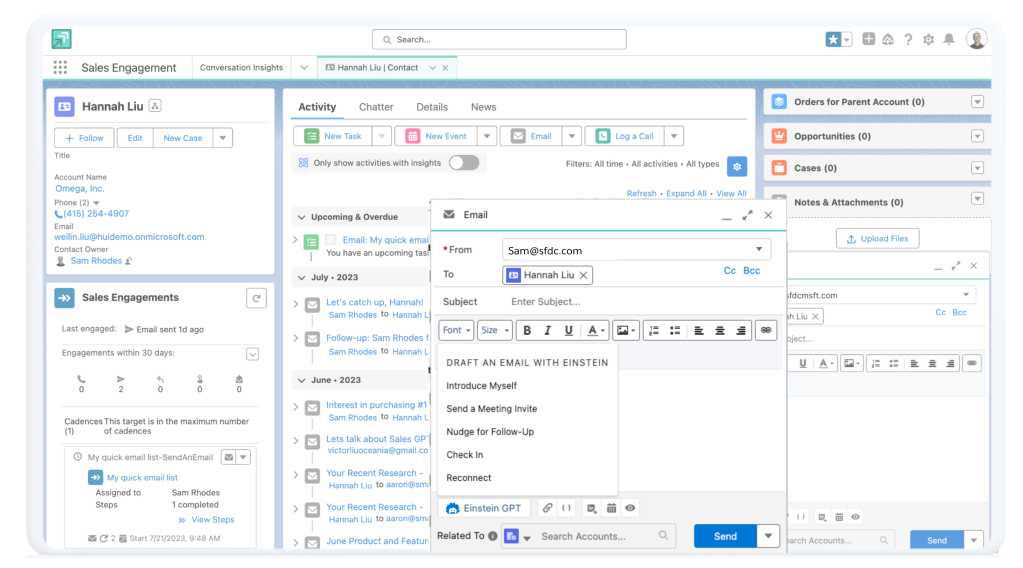Image resolution: width=1023 pixels, height=568 pixels.
Task: Choose Introduce Myself from Einstein menu
Action: [481, 386]
